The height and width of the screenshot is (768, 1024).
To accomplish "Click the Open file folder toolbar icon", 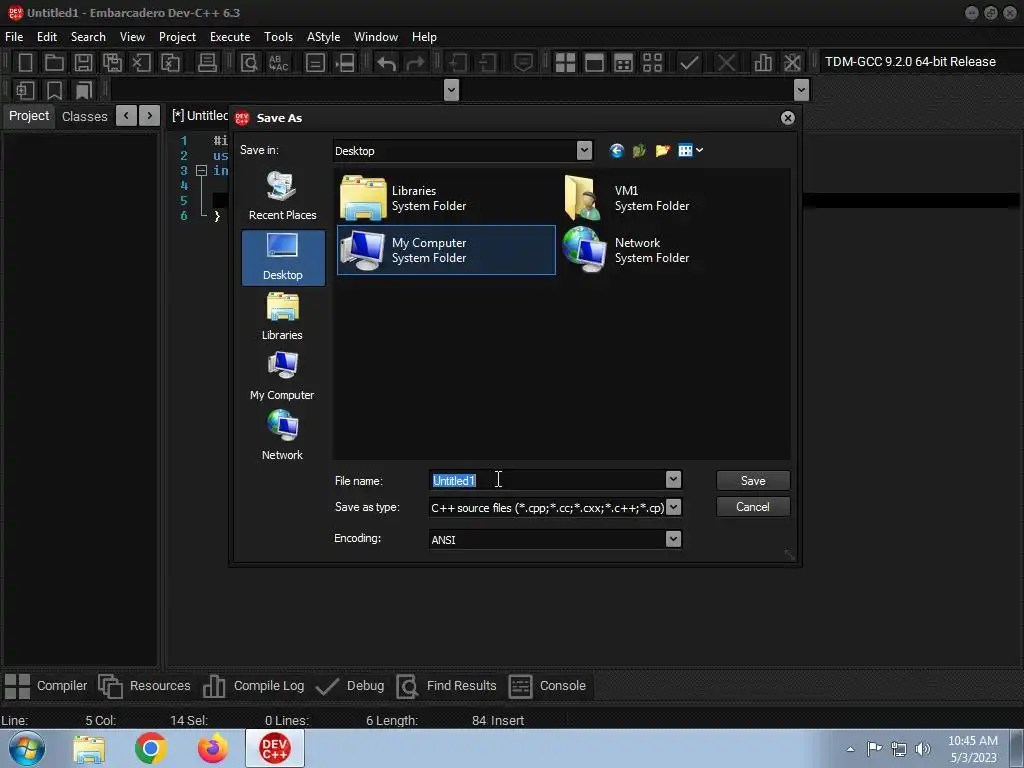I will pyautogui.click(x=54, y=63).
